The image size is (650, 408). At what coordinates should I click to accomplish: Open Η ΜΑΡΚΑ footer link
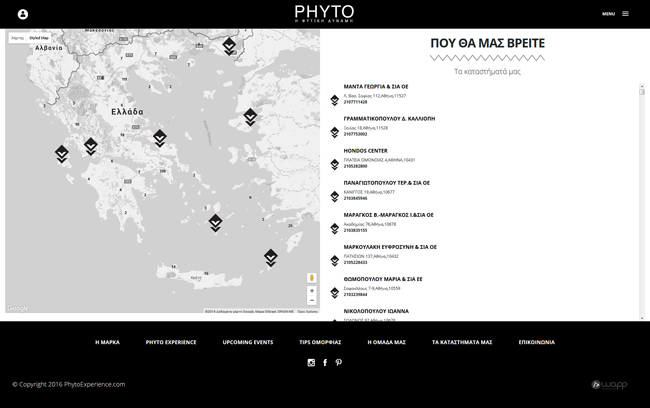click(107, 342)
